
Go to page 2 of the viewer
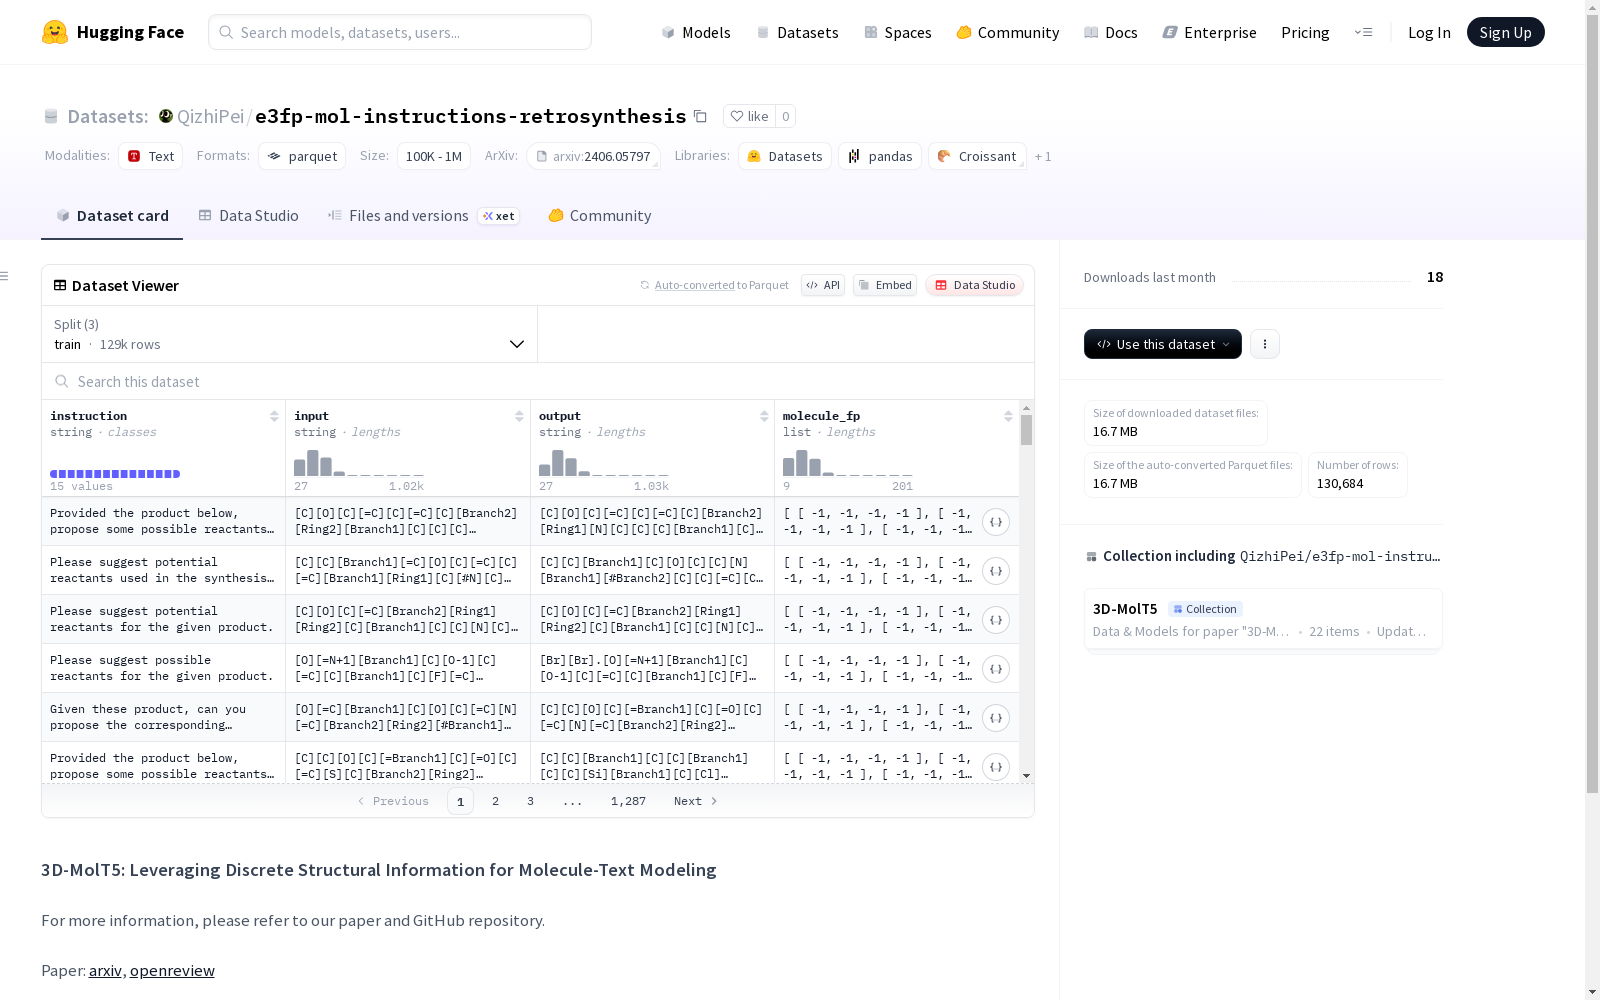[x=495, y=801]
